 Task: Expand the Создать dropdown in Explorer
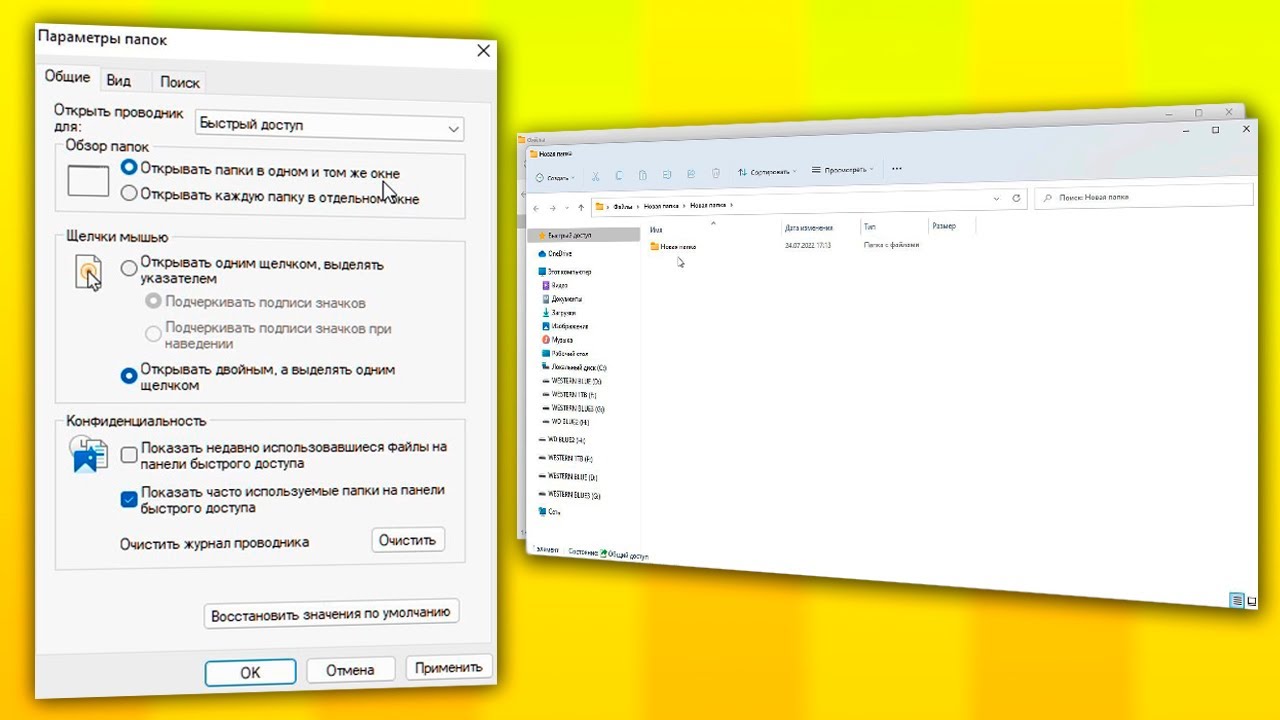[x=554, y=178]
